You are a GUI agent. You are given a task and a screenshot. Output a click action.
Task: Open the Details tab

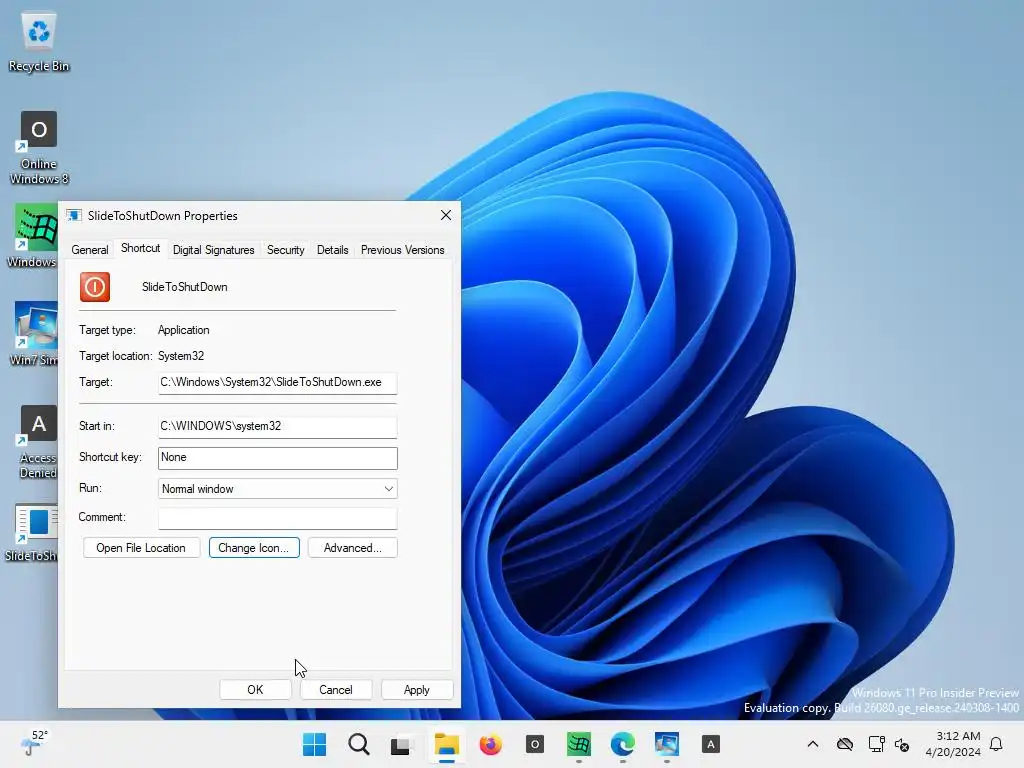[332, 249]
